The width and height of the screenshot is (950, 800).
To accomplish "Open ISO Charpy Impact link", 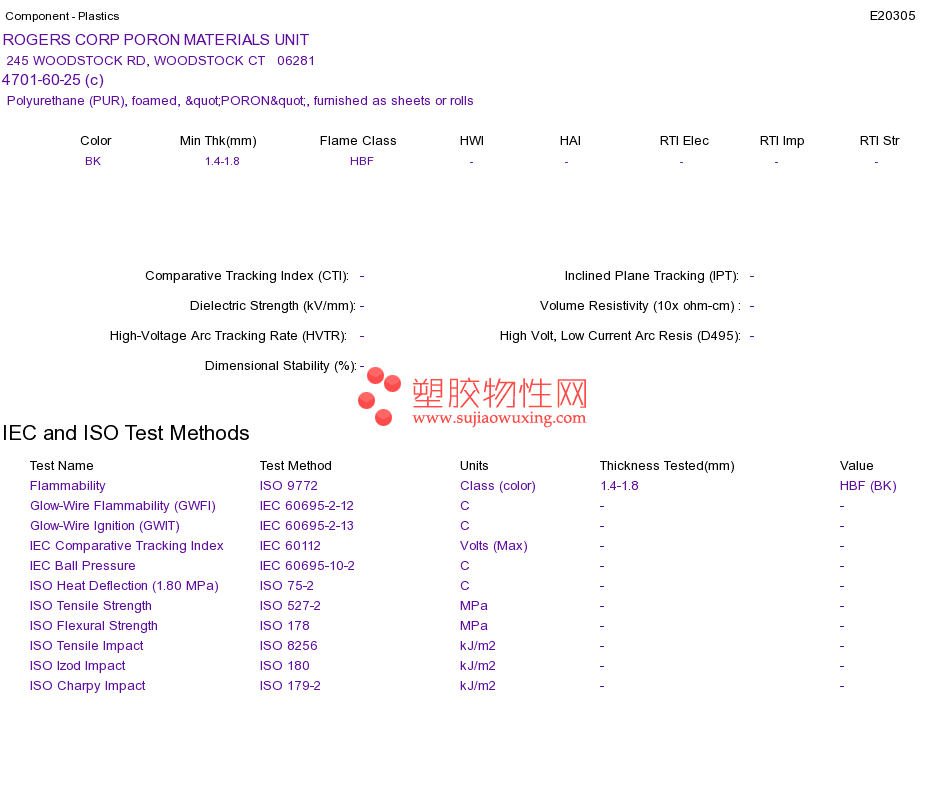I will pos(87,686).
